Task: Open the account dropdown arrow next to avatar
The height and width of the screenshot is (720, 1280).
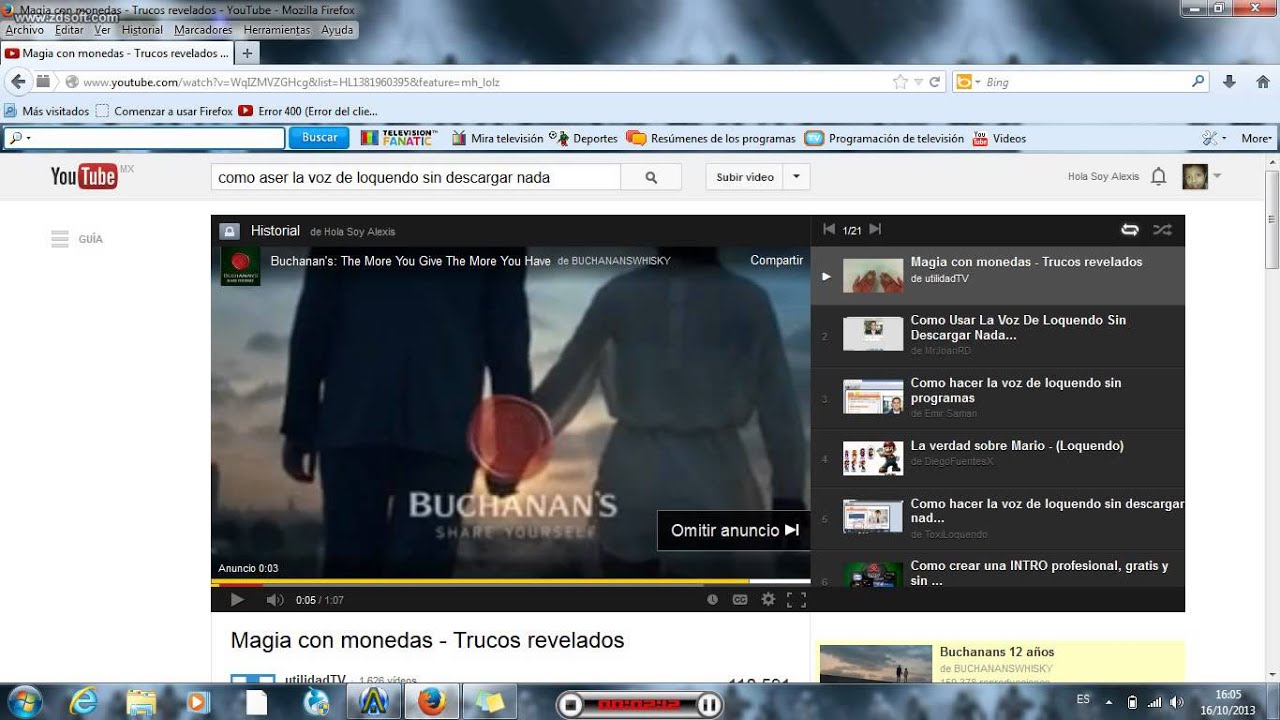Action: (1217, 177)
